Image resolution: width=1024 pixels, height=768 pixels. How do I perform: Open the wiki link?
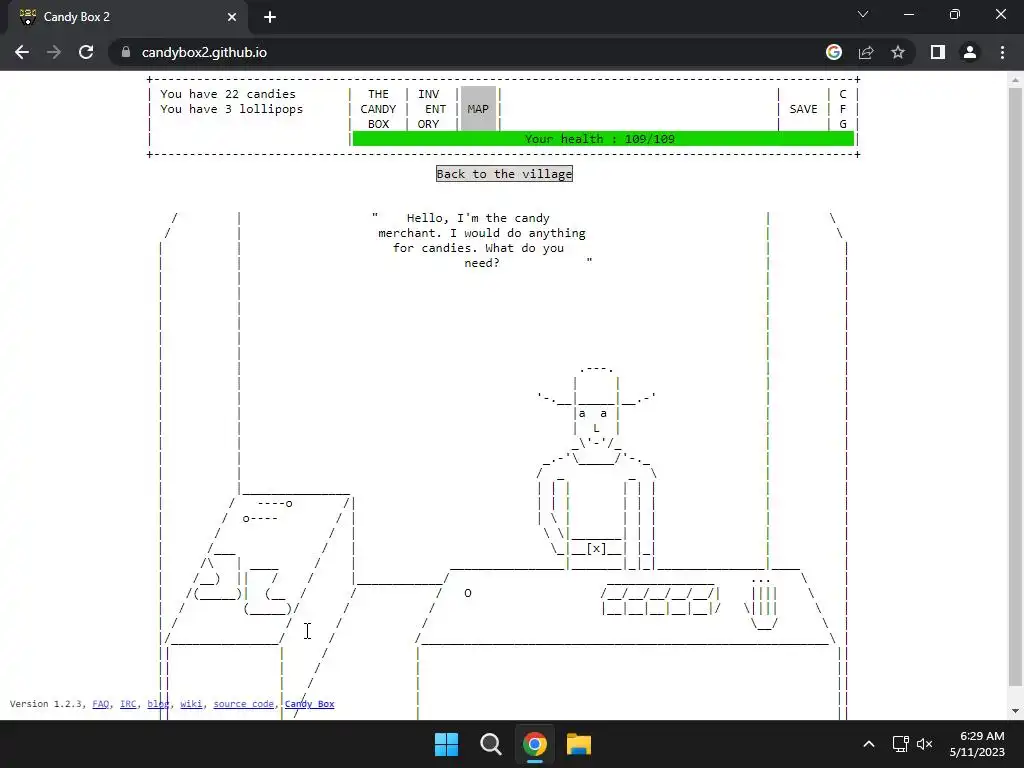coord(191,704)
